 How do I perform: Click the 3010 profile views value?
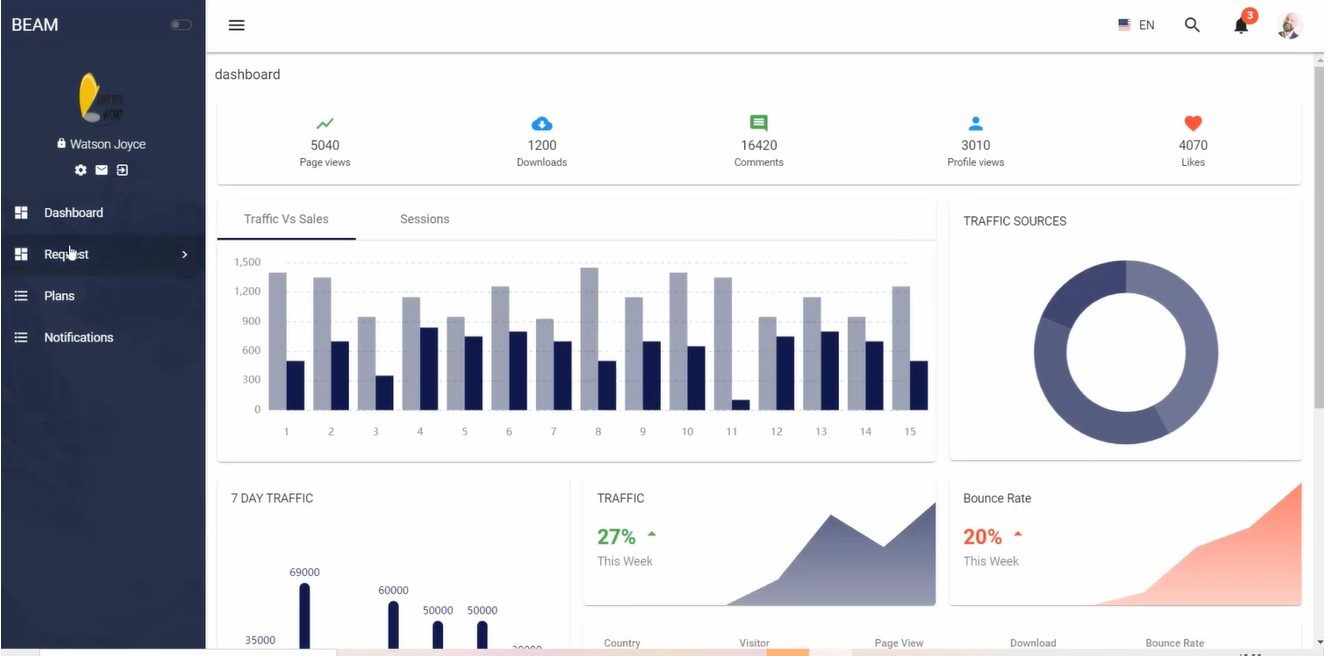(x=976, y=145)
